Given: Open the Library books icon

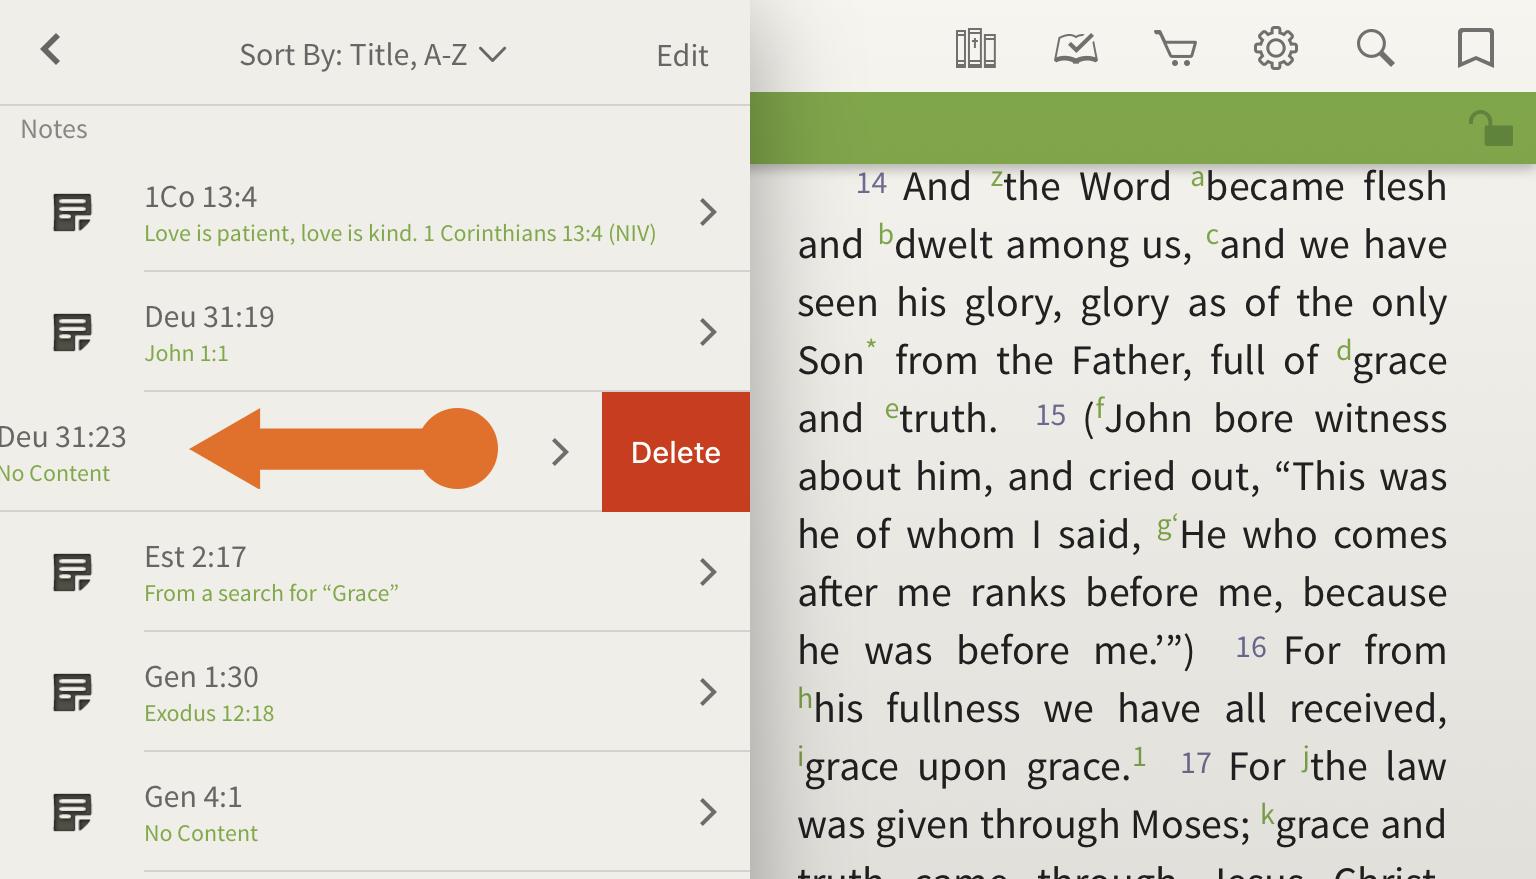Looking at the screenshot, I should pos(976,48).
